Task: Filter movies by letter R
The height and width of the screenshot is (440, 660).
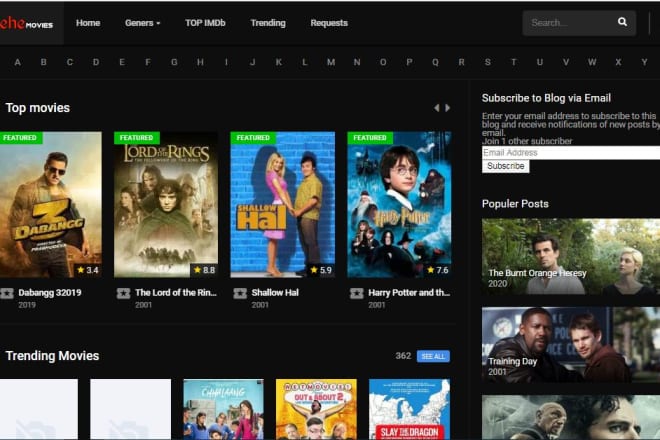Action: [x=461, y=62]
